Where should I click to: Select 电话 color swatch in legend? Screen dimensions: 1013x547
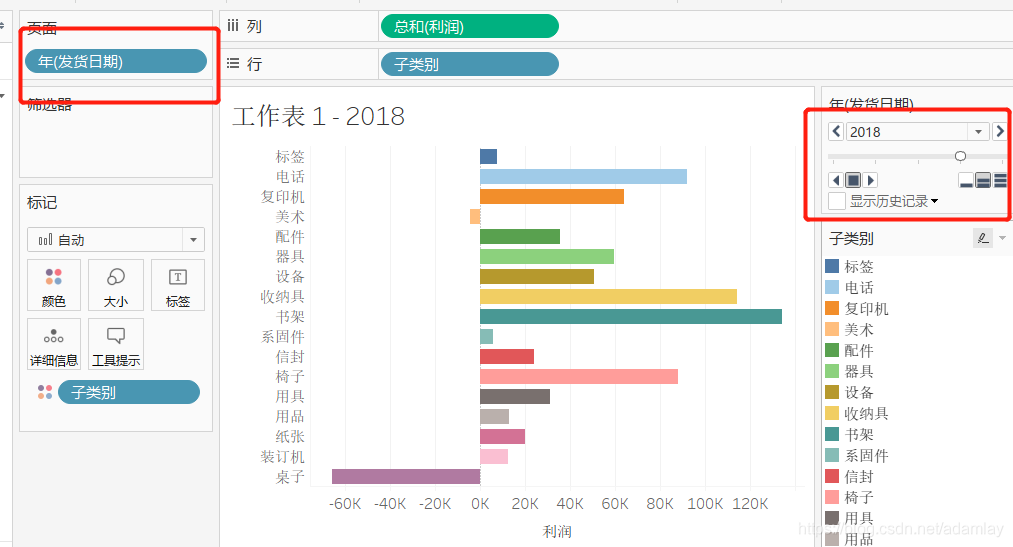click(832, 287)
